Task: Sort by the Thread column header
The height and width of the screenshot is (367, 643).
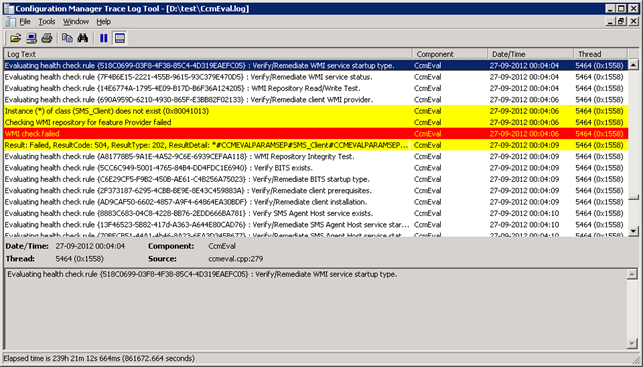Action: (x=601, y=54)
